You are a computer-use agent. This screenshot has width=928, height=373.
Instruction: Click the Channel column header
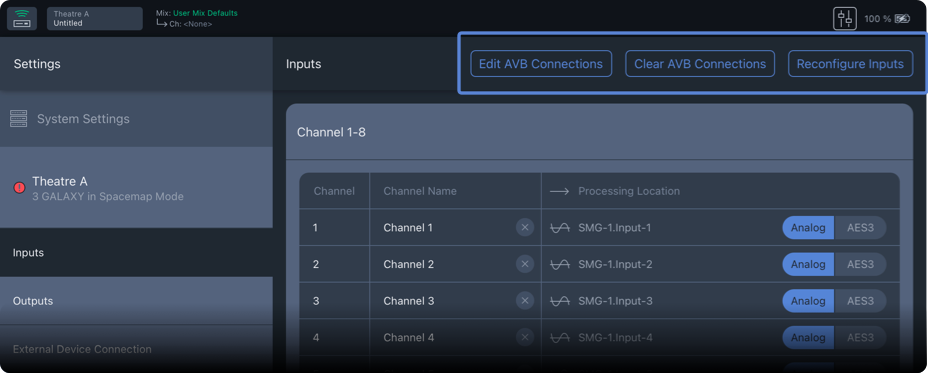coord(334,191)
